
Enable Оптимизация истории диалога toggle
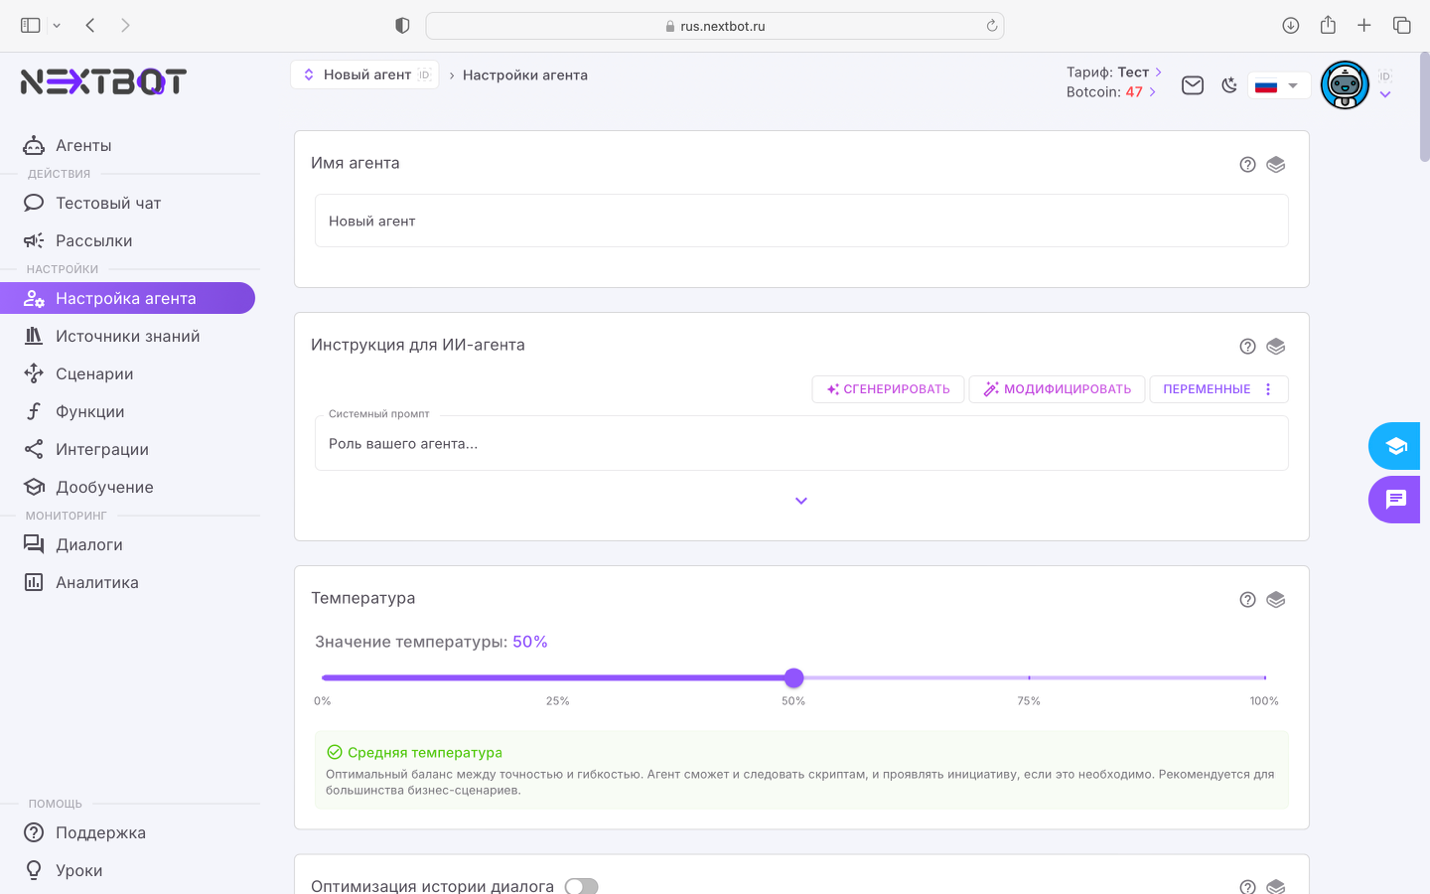pos(581,886)
